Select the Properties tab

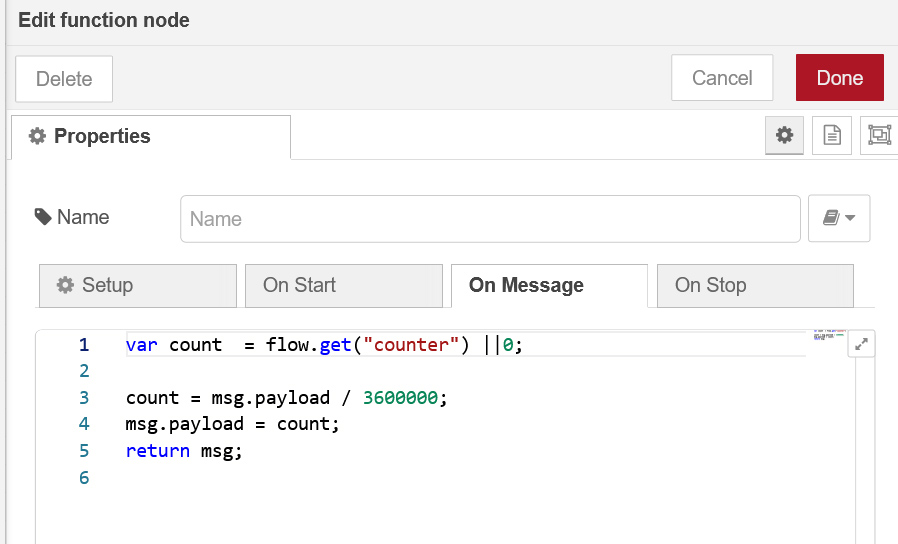point(151,136)
